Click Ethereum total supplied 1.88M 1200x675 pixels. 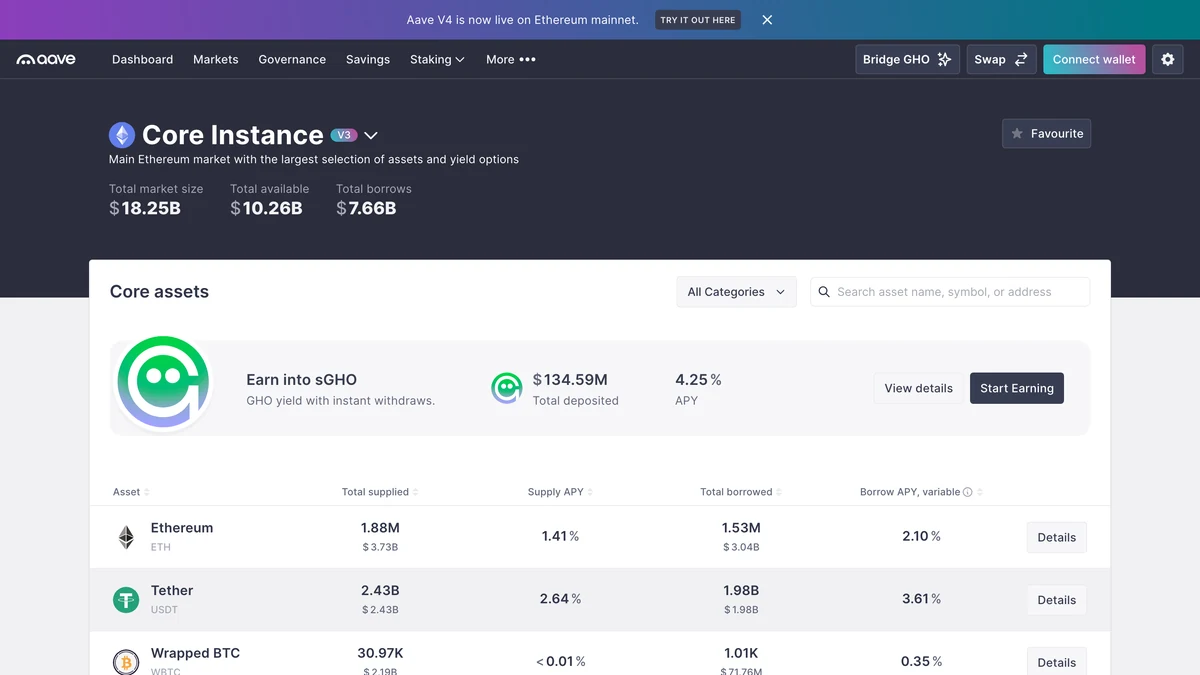(380, 528)
